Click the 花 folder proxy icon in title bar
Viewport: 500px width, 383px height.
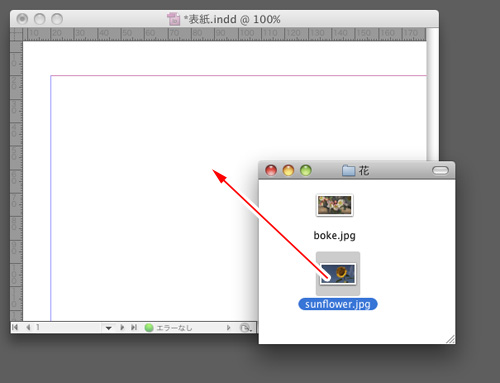coord(348,170)
